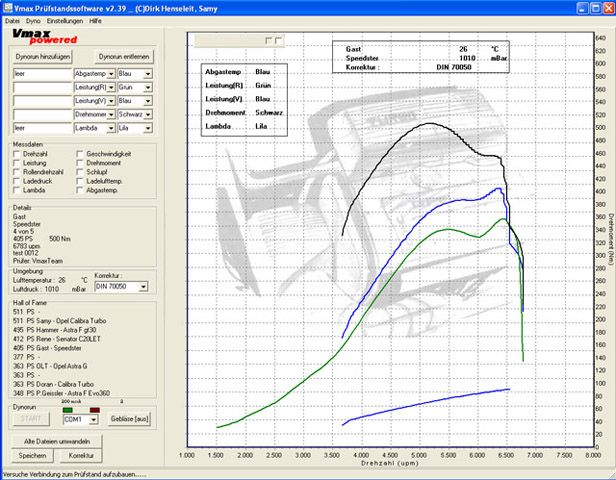Enable the Leistung checkbox
This screenshot has height=480, width=616.
click(16, 163)
